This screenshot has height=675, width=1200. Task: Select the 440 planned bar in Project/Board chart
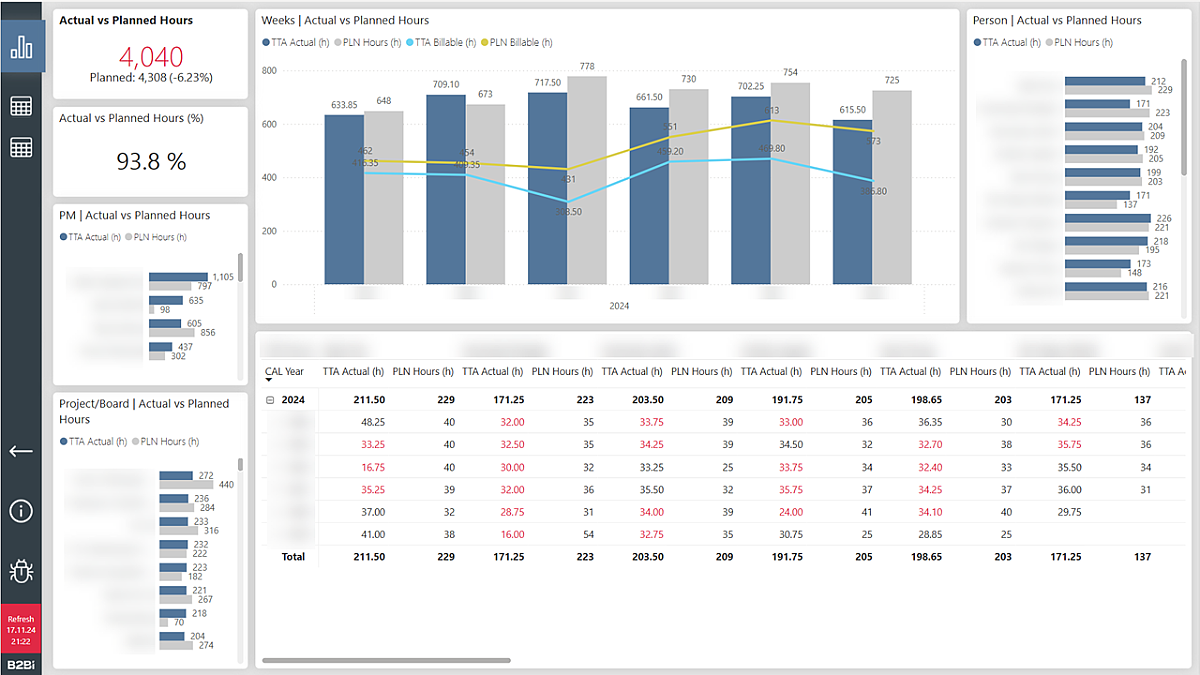coord(186,484)
